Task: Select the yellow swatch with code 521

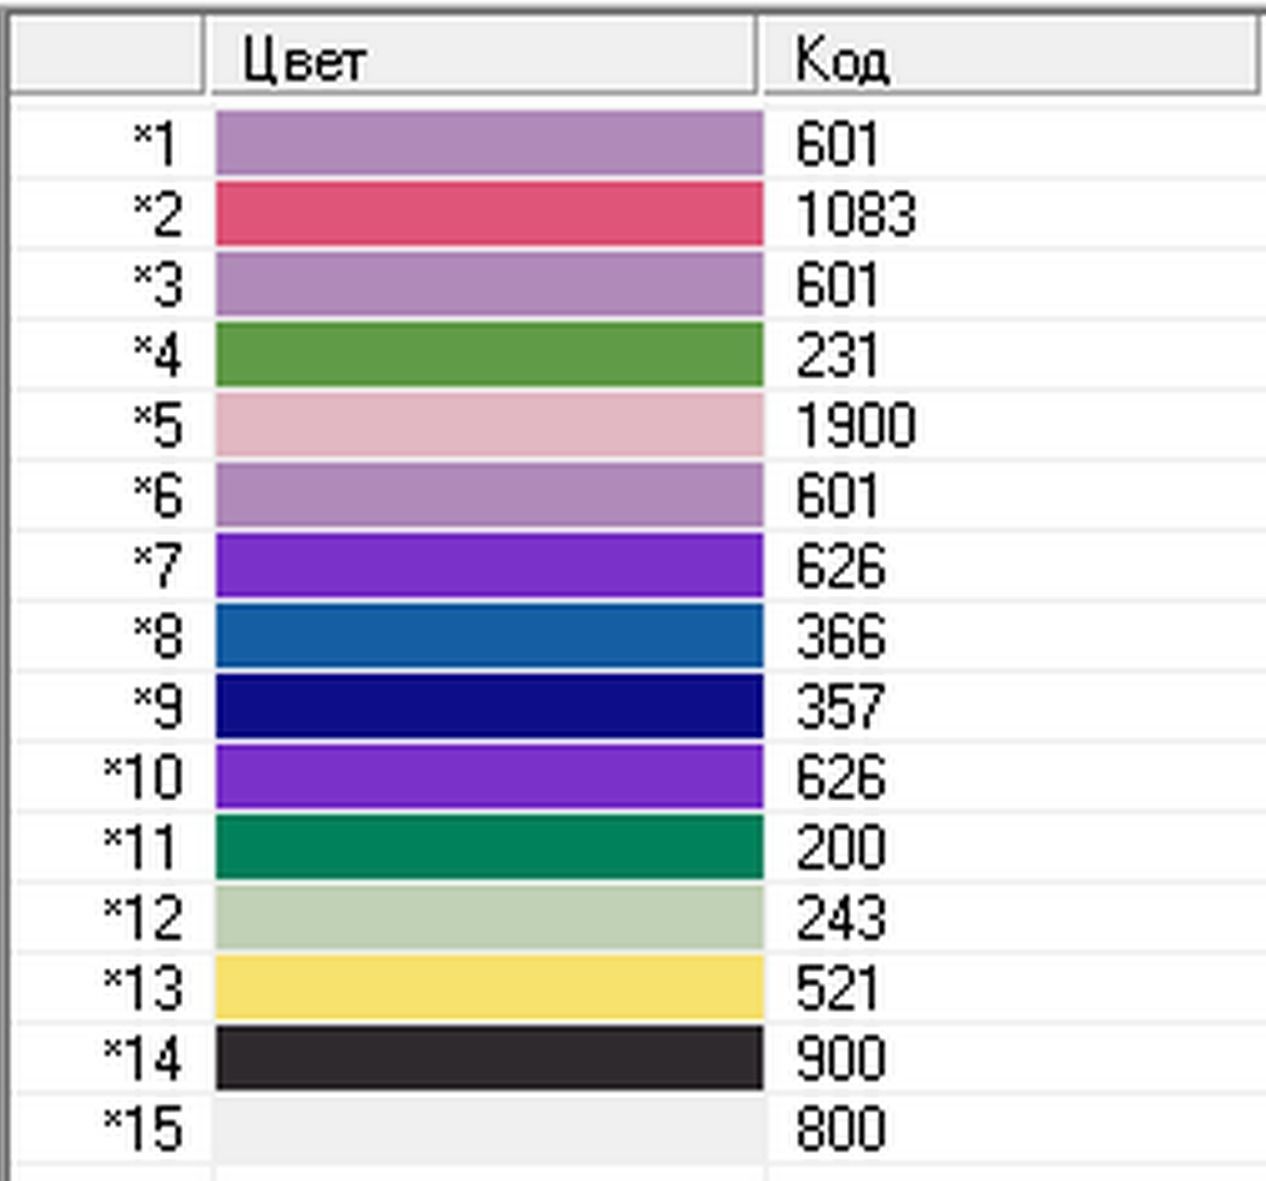Action: point(489,988)
